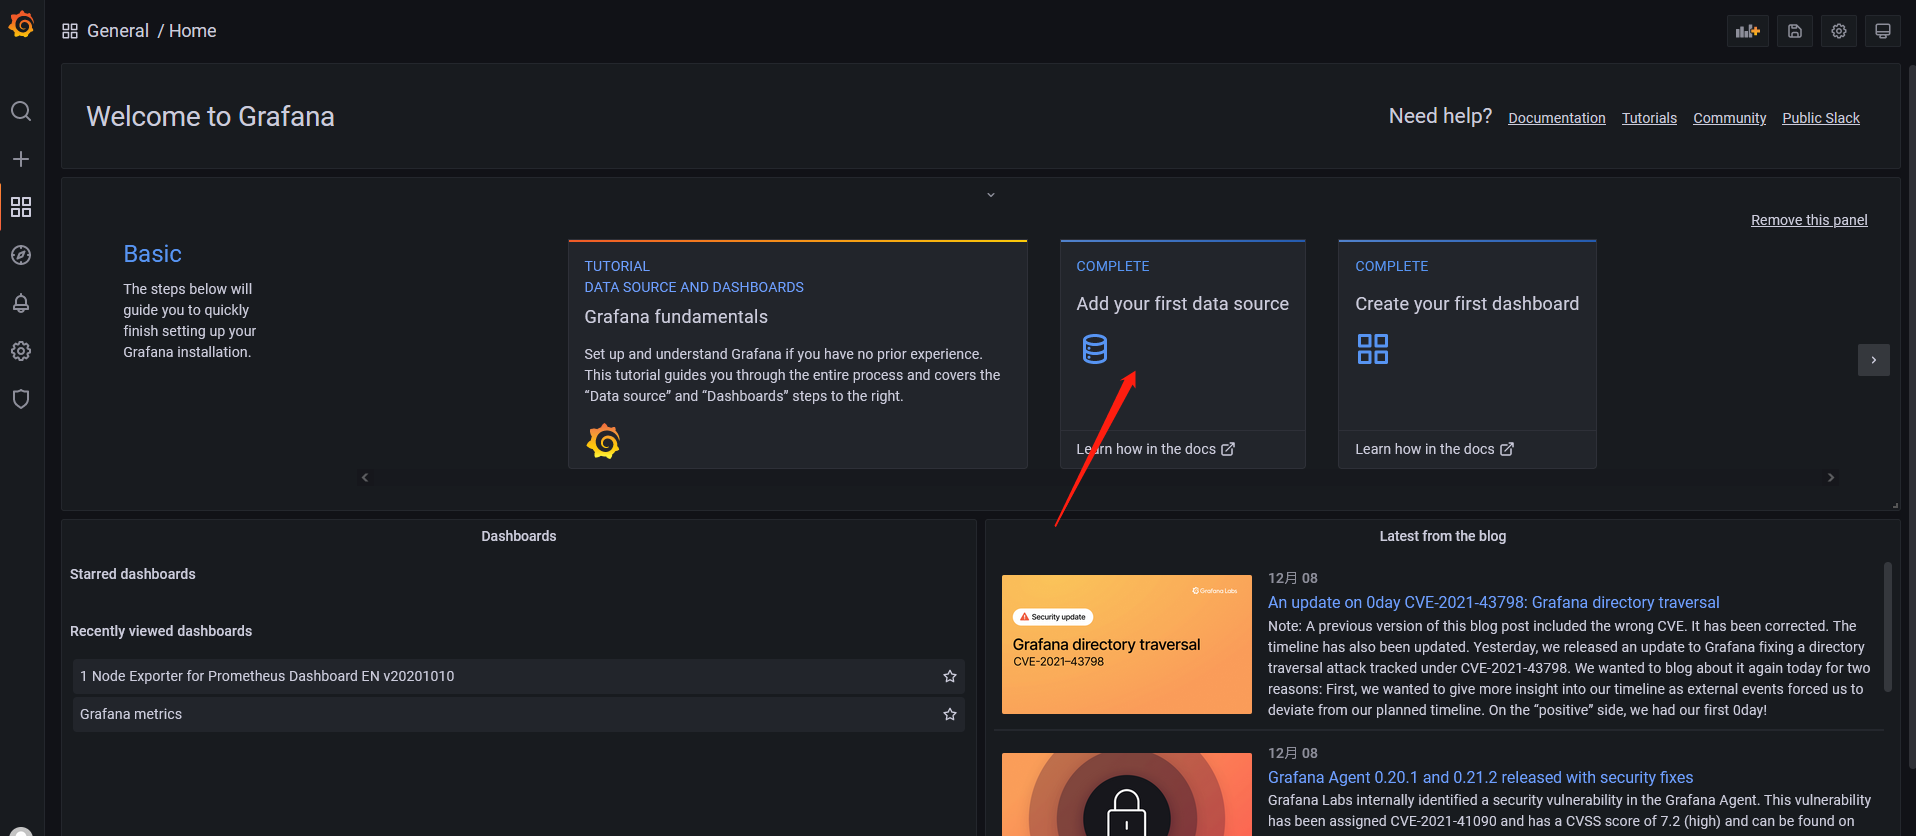Open the Grafana fundamentals tutorial card

(798, 354)
